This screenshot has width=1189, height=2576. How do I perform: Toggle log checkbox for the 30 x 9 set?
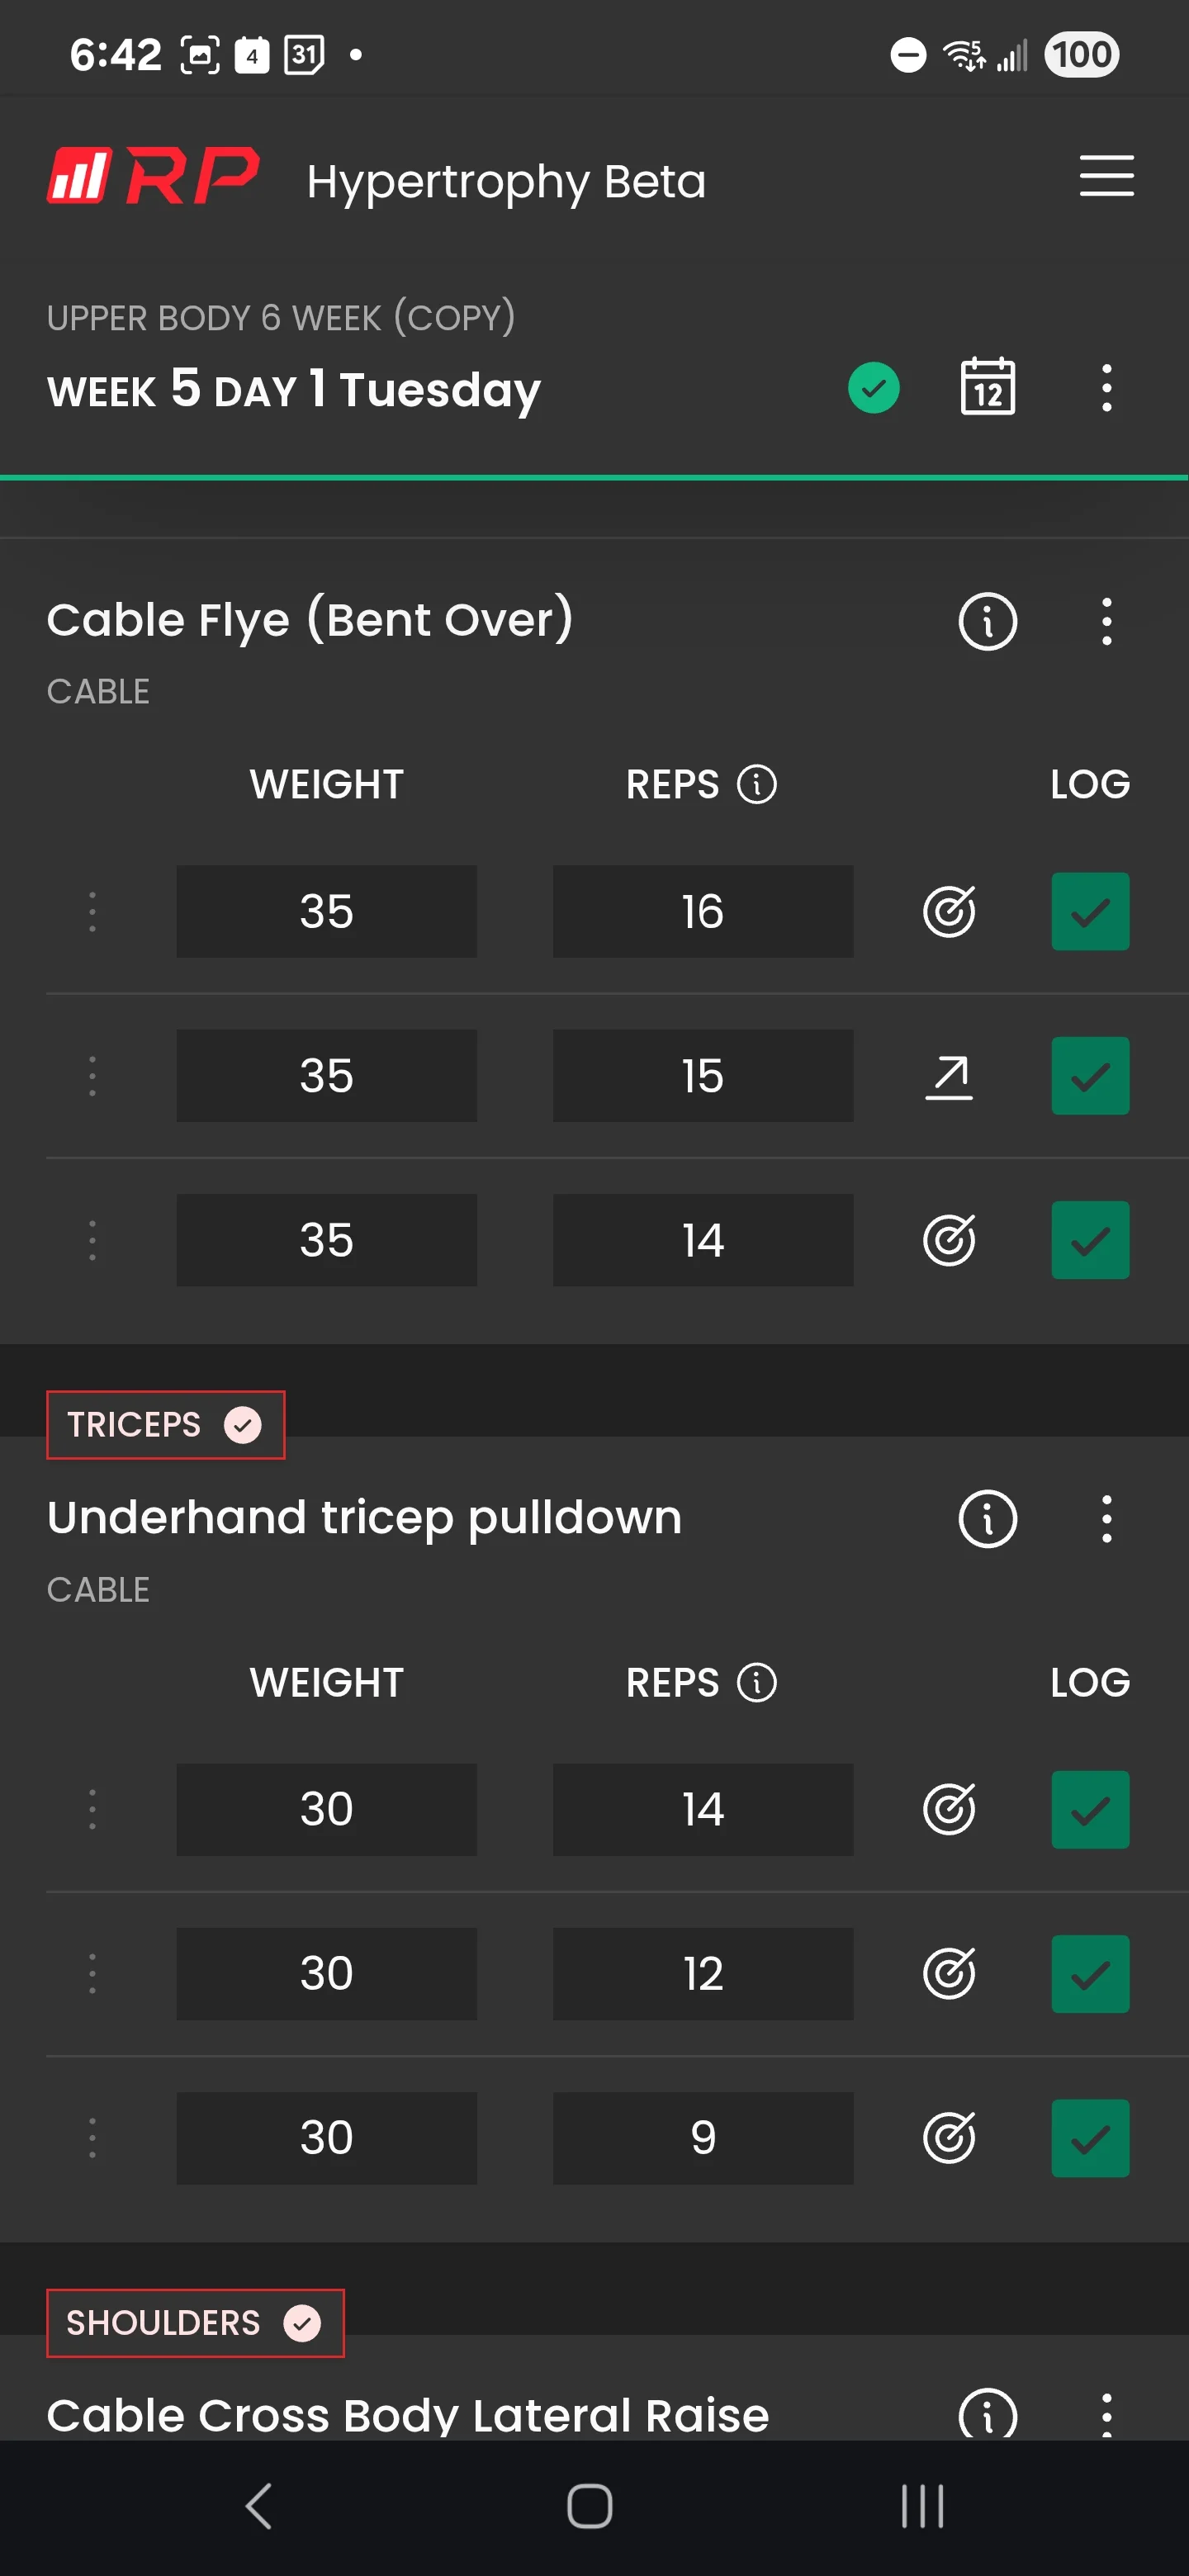point(1090,2138)
